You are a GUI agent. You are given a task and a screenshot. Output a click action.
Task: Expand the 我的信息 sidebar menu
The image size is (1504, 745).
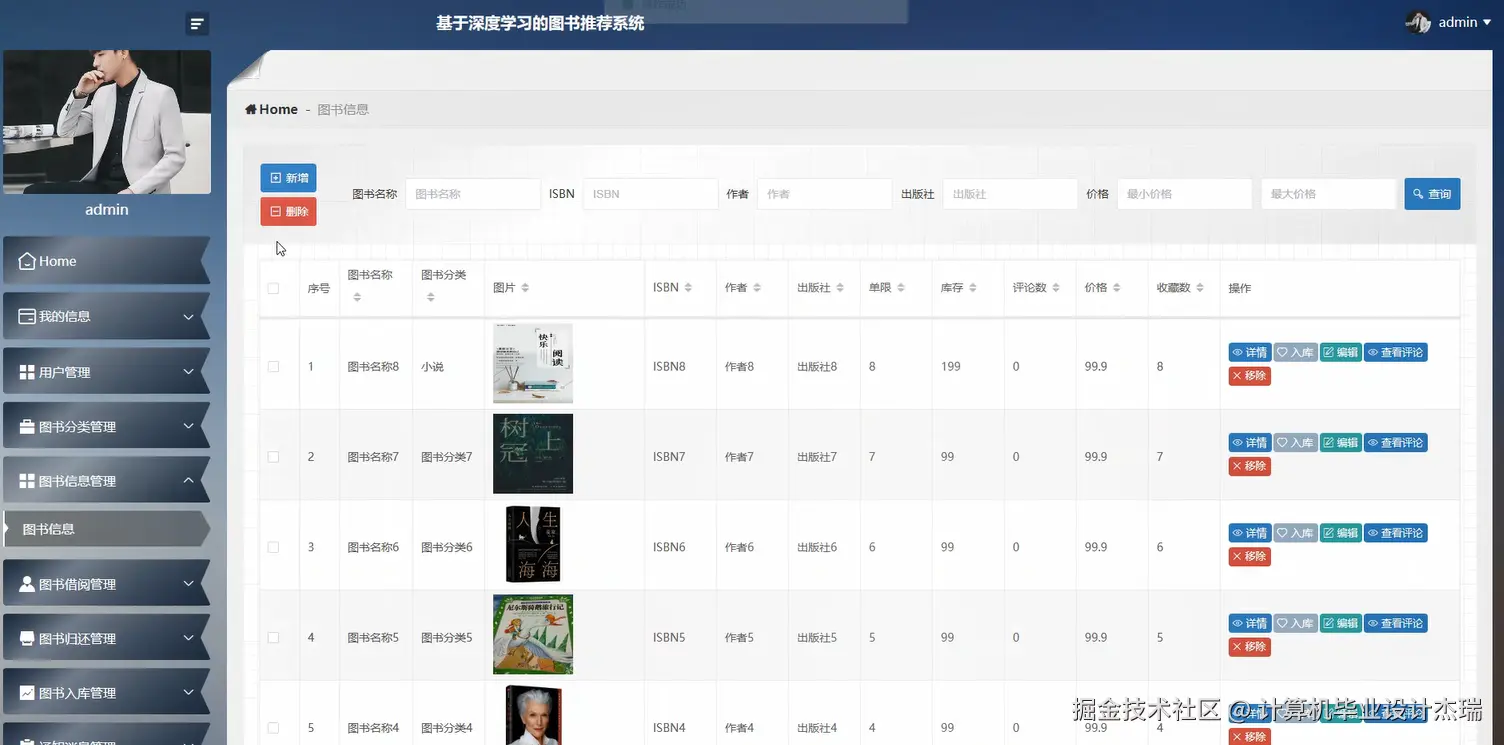[x=106, y=316]
